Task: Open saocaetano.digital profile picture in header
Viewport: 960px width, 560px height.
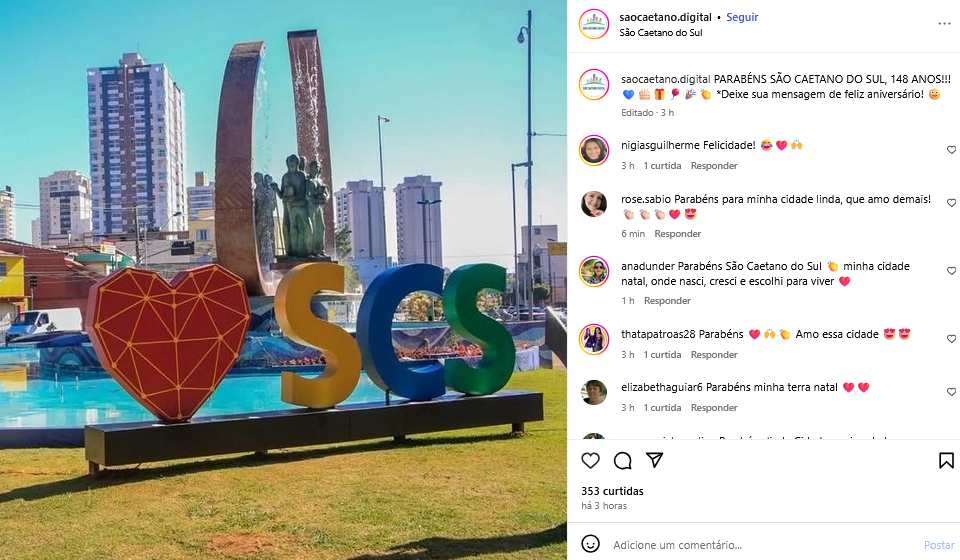Action: click(594, 24)
